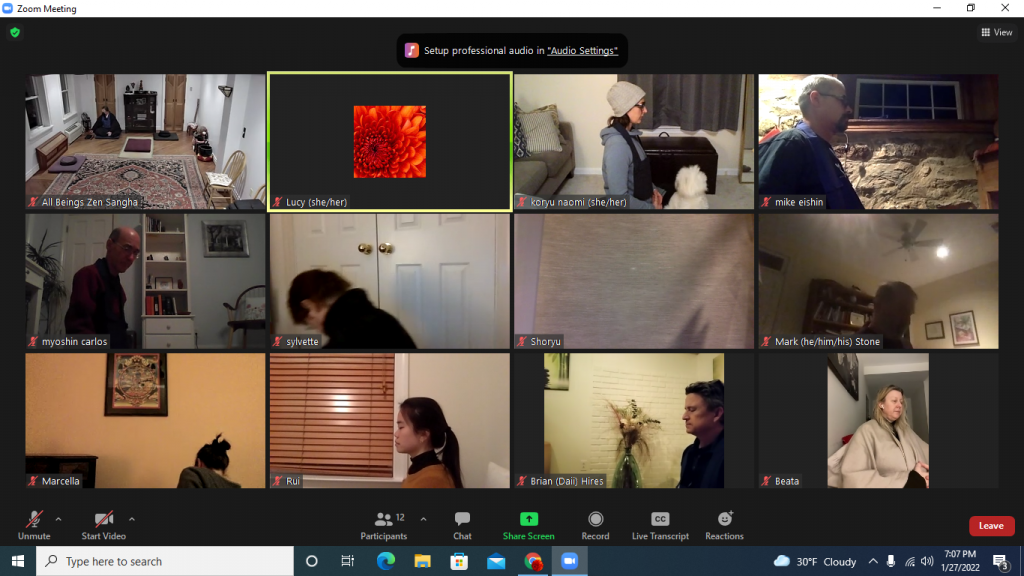1024x576 pixels.
Task: Open Microsoft Store from taskbar
Action: click(x=459, y=561)
